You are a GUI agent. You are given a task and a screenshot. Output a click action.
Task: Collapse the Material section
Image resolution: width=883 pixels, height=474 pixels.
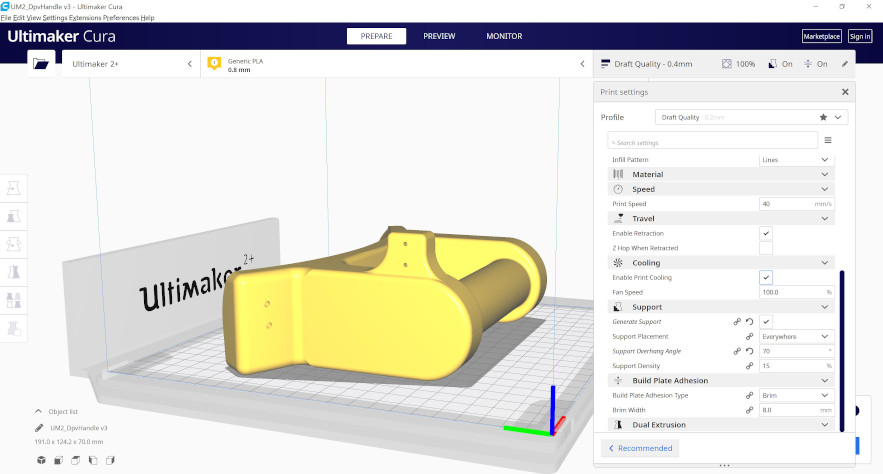721,175
